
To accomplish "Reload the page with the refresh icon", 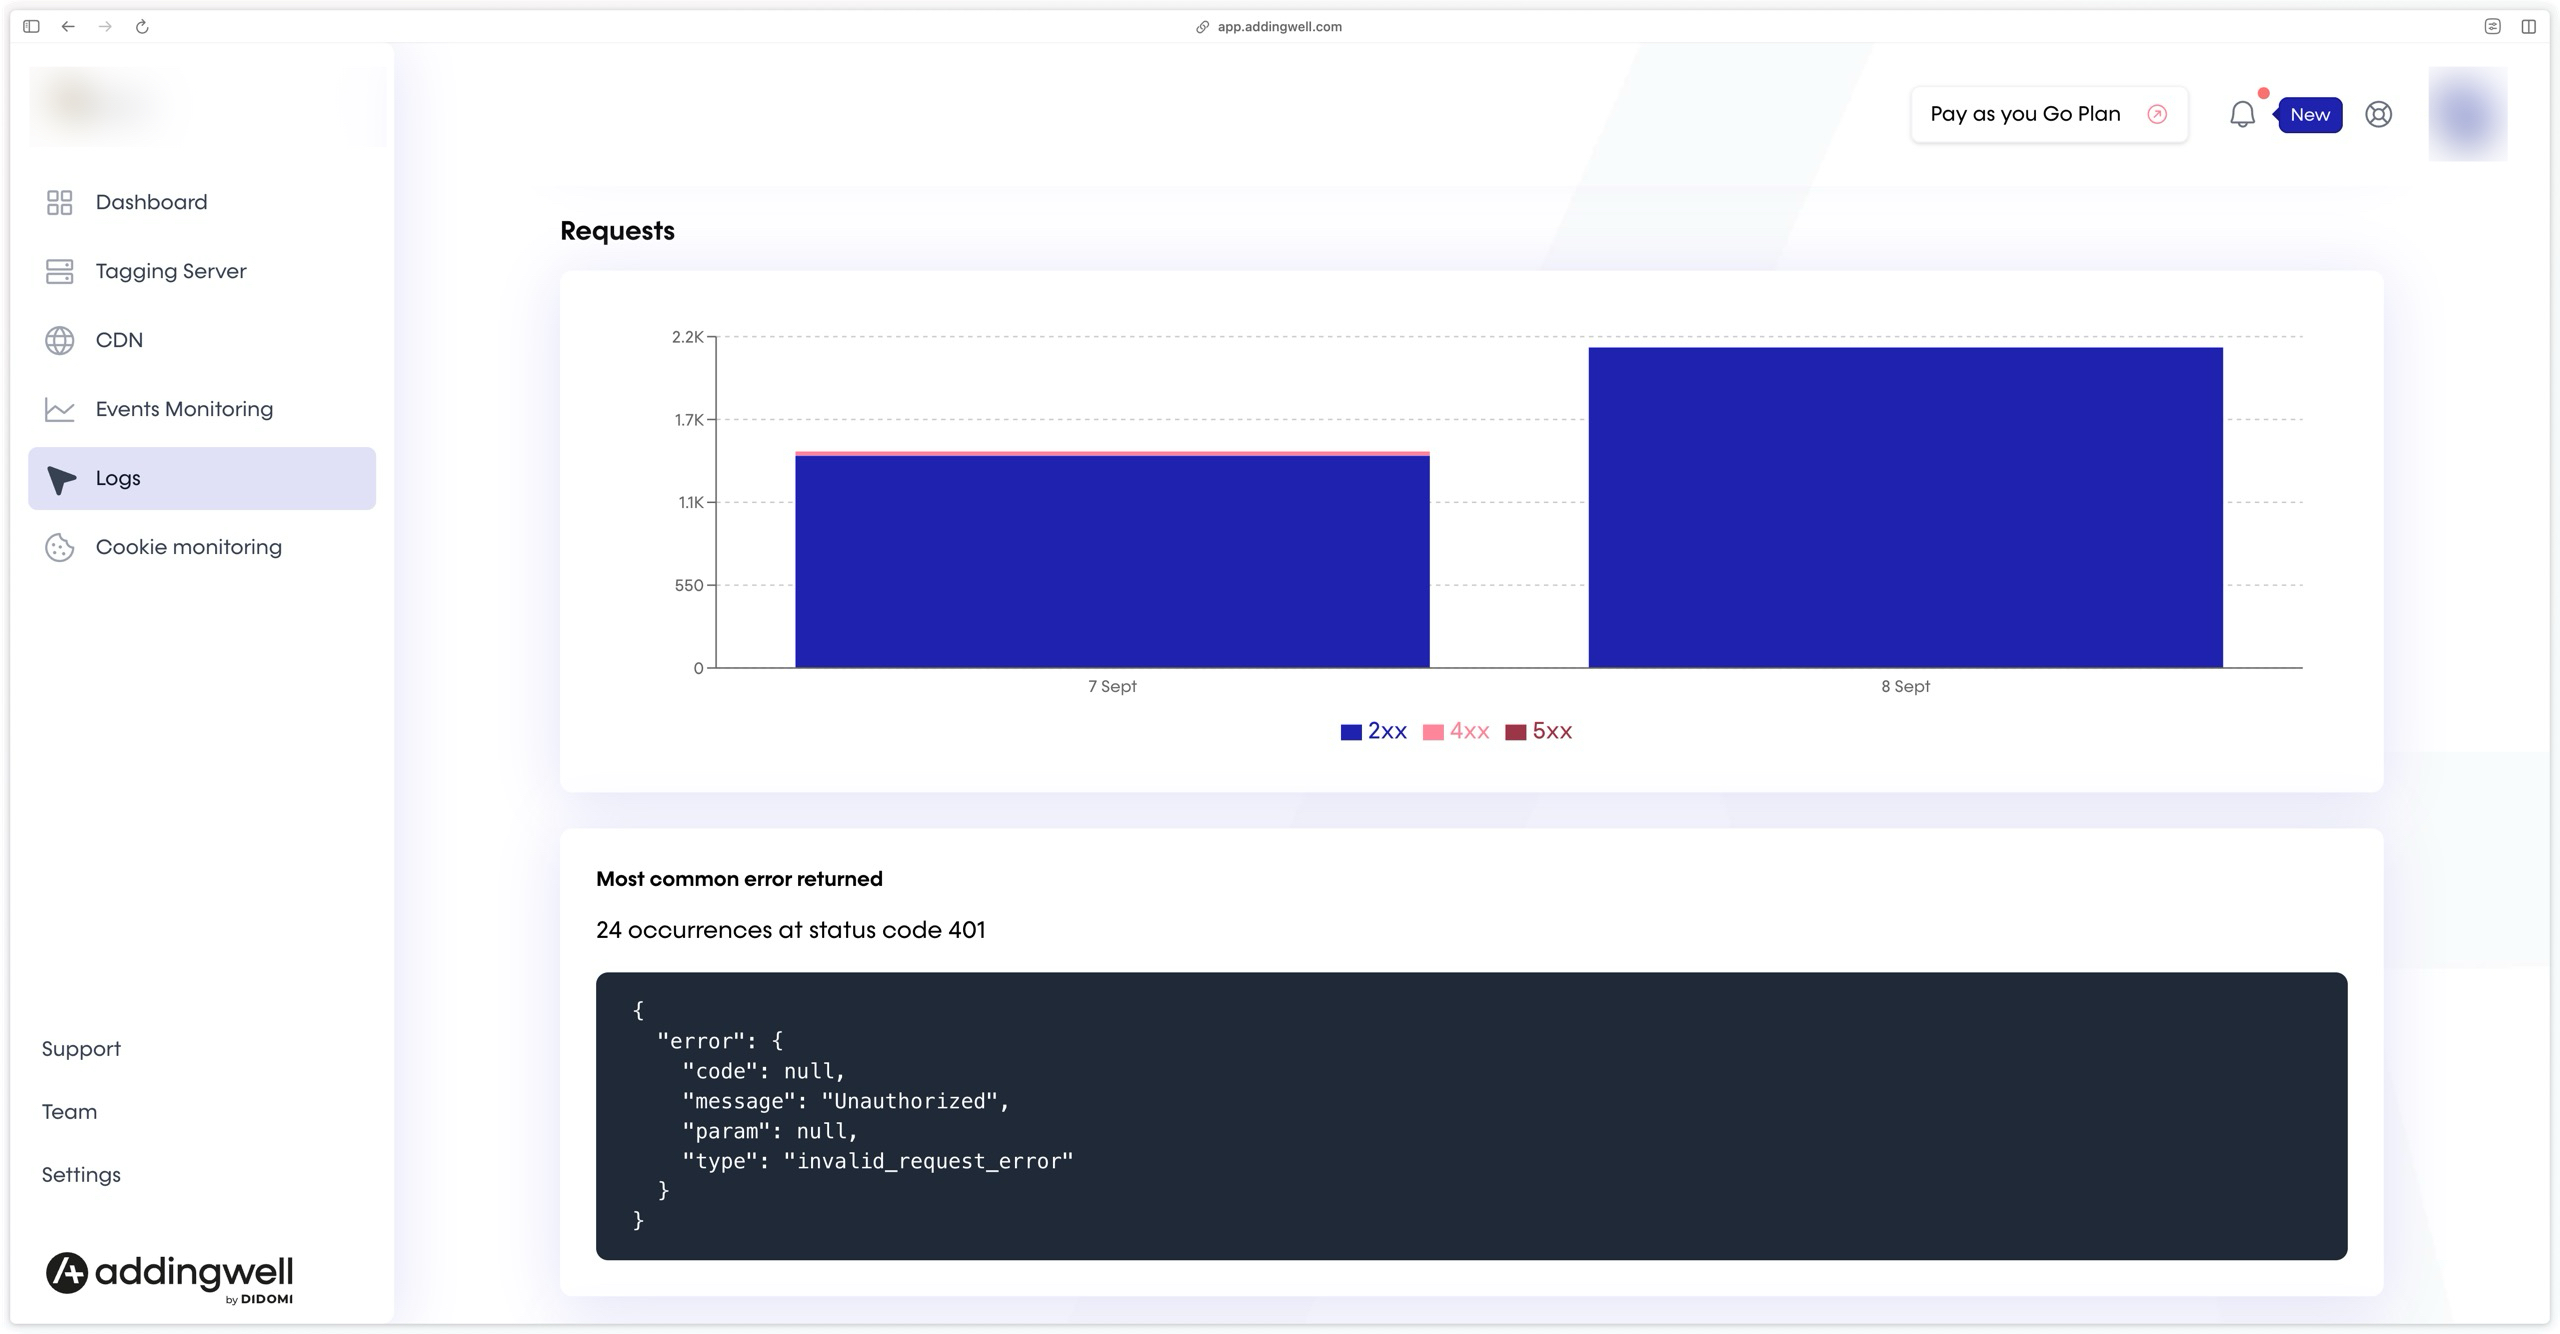I will (142, 27).
